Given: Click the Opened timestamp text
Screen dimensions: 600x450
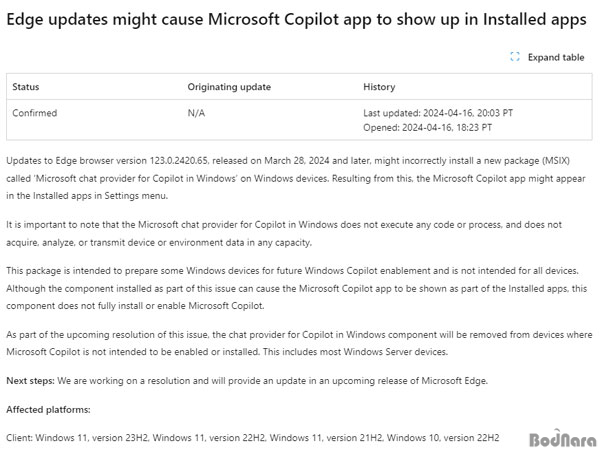Looking at the screenshot, I should coord(427,127).
